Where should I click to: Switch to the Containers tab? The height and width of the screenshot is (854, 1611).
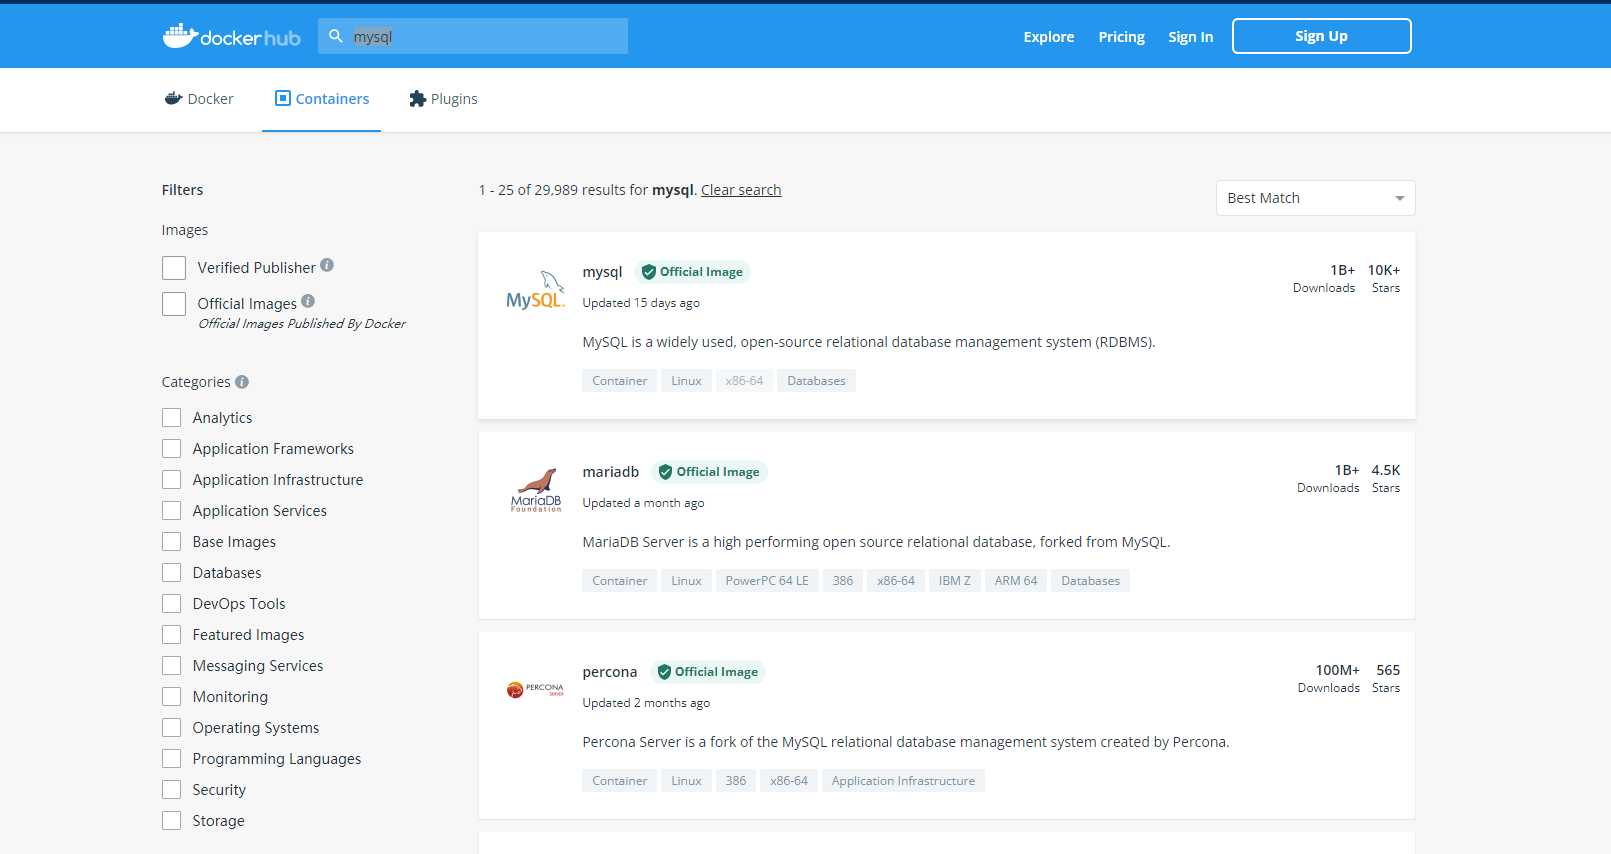322,99
